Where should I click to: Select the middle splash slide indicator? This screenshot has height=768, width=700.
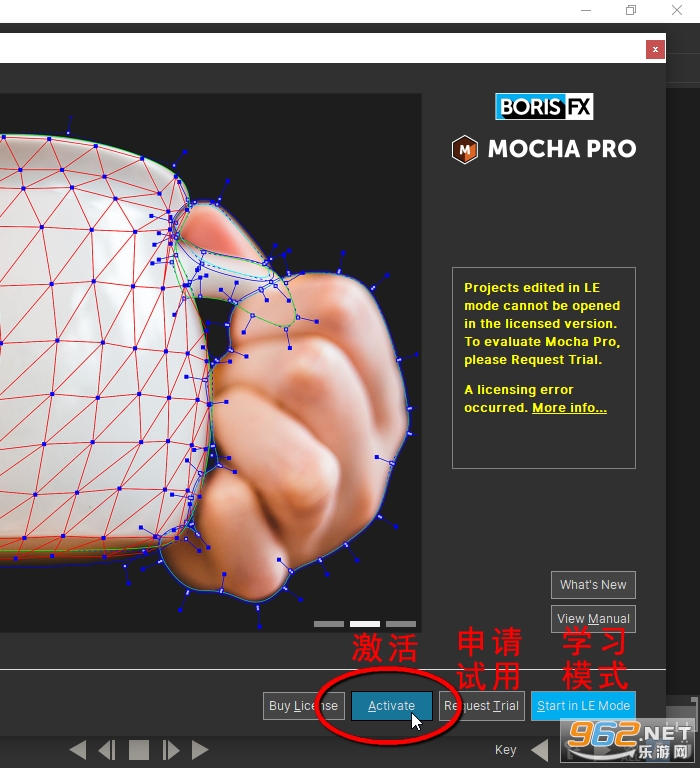pyautogui.click(x=365, y=624)
